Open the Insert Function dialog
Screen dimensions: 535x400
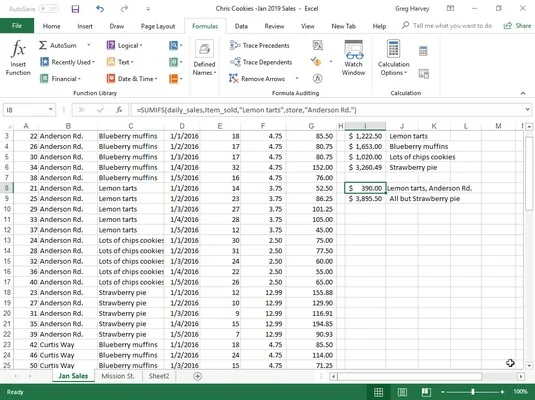point(18,57)
